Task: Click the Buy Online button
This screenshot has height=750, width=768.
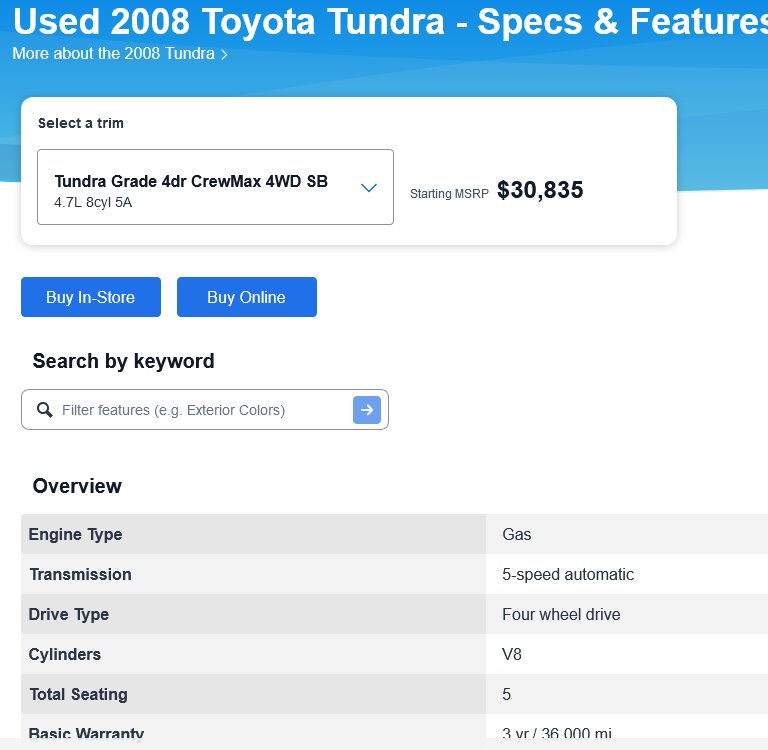Action: pyautogui.click(x=246, y=297)
